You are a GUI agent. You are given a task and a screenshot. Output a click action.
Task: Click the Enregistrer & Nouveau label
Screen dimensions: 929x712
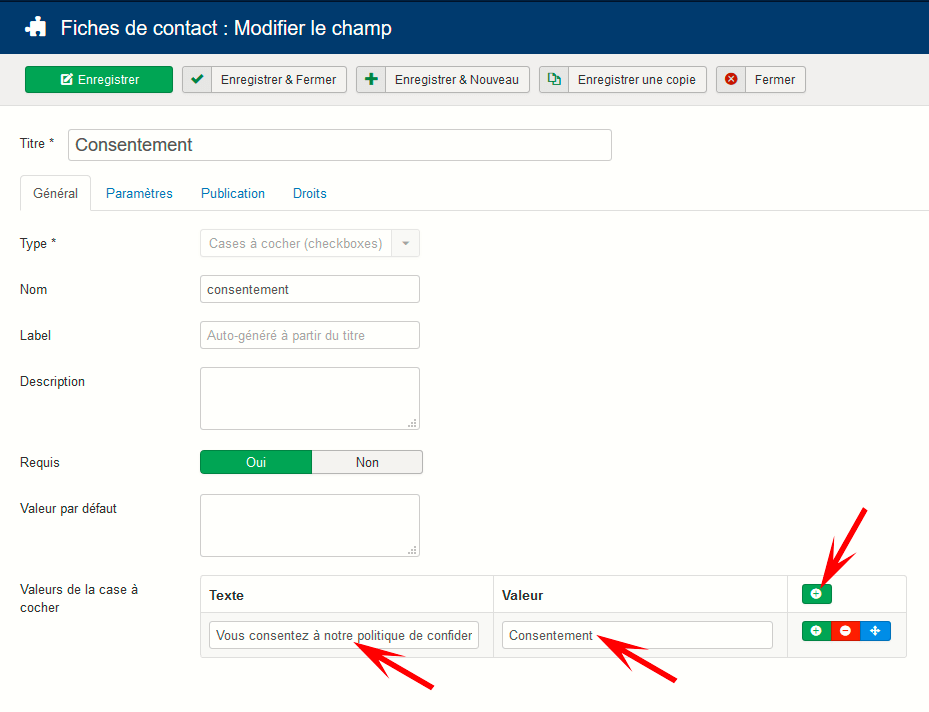tap(457, 79)
